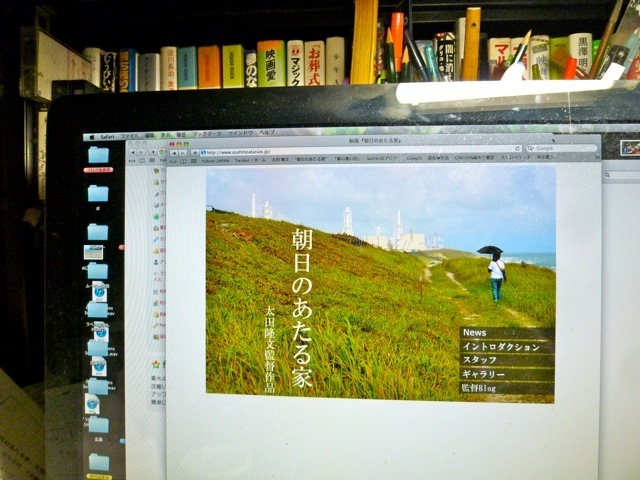Click the plus button in the rear Safari window

click(x=153, y=152)
